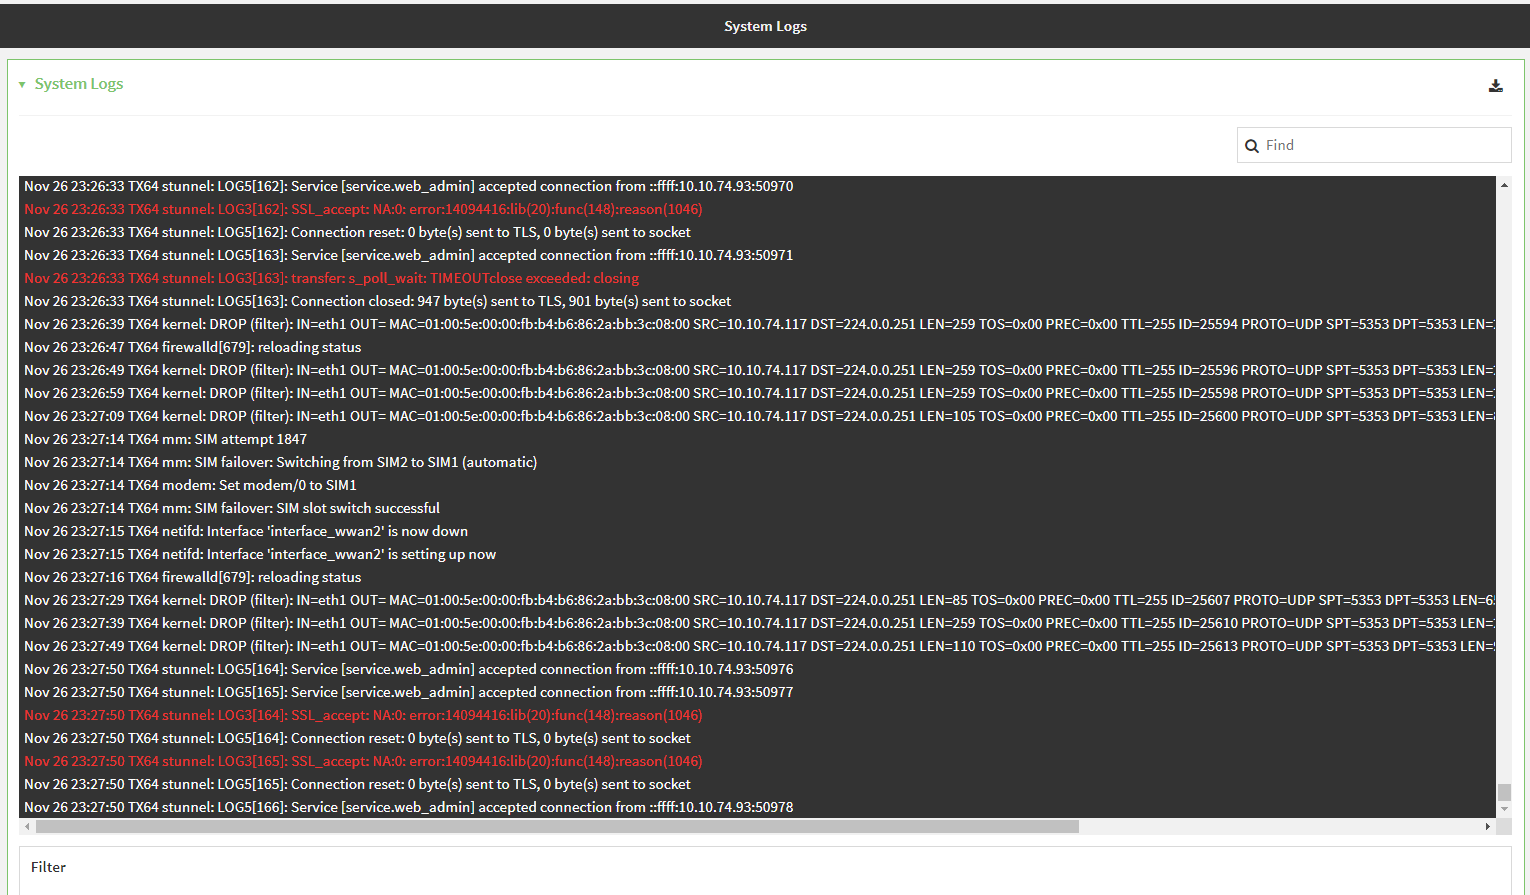This screenshot has width=1530, height=895.
Task: Click the 'Set modem/0 to SIM1' log line
Action: tap(190, 485)
